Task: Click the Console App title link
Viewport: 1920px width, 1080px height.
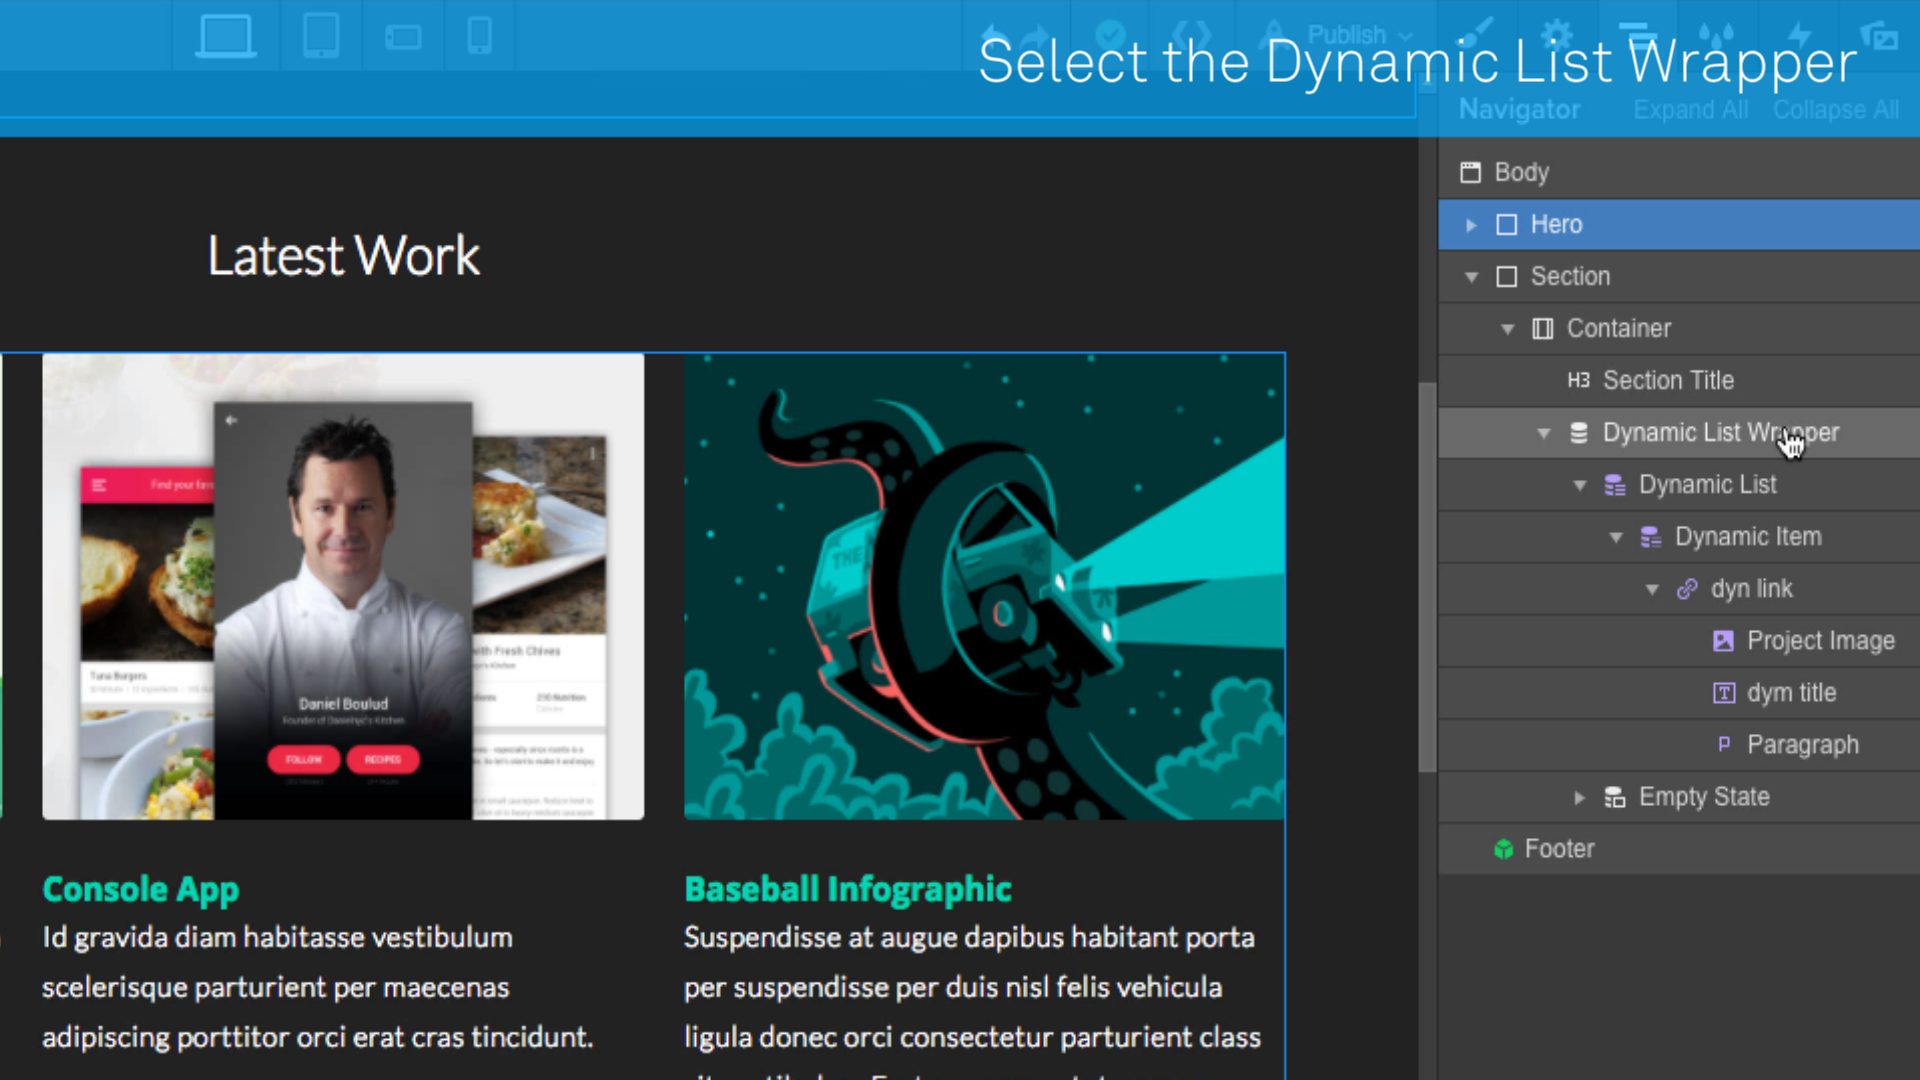Action: [140, 889]
